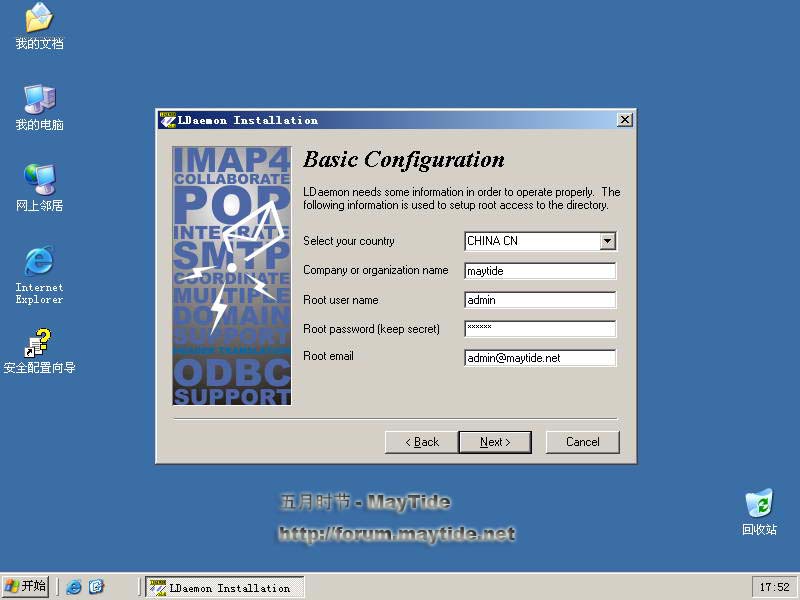Cancel the LDaemon installation
The width and height of the screenshot is (800, 600).
click(x=582, y=442)
